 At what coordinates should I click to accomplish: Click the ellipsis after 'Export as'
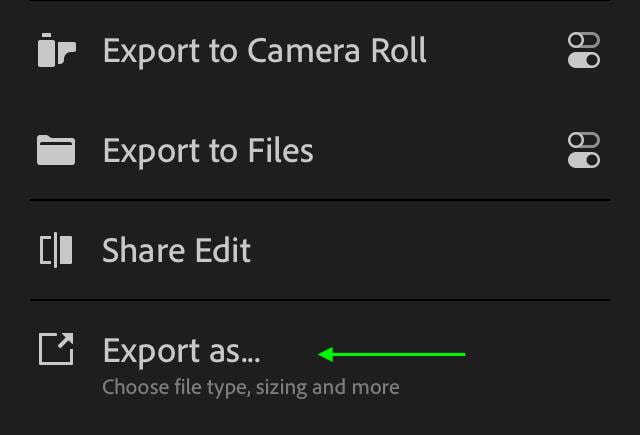click(x=250, y=360)
